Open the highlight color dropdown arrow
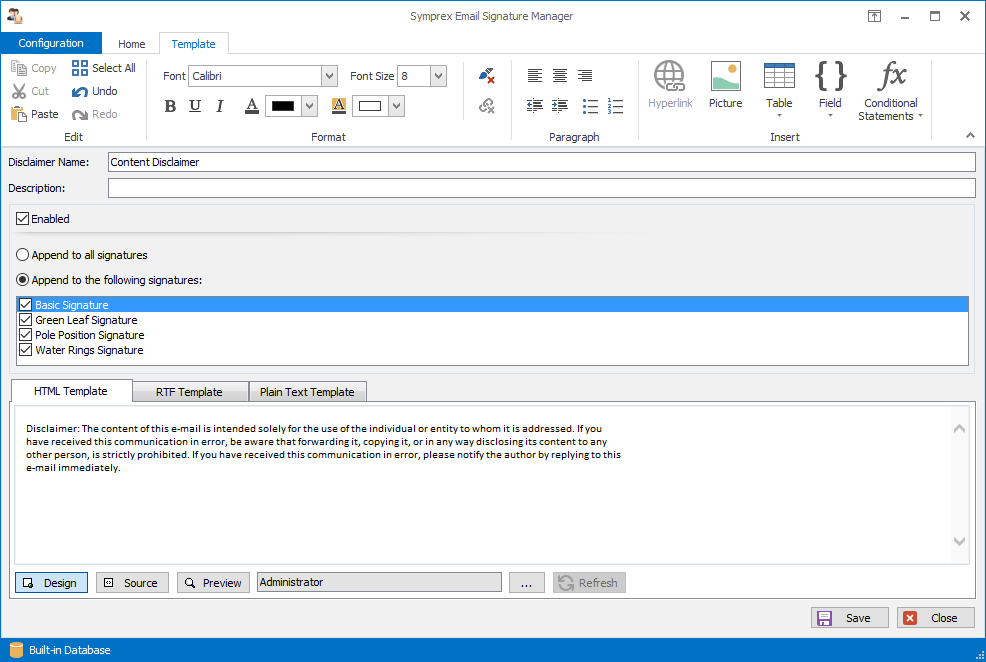This screenshot has height=662, width=986. click(396, 106)
